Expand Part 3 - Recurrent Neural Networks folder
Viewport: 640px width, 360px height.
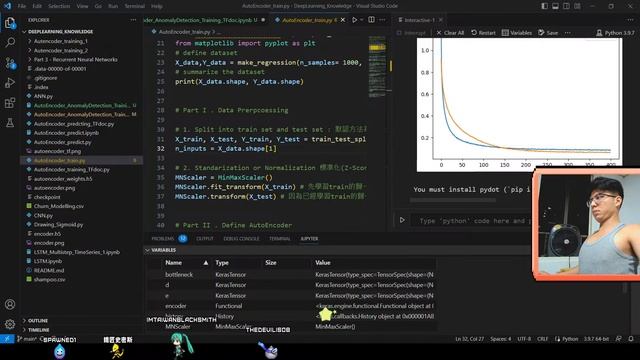pos(76,60)
